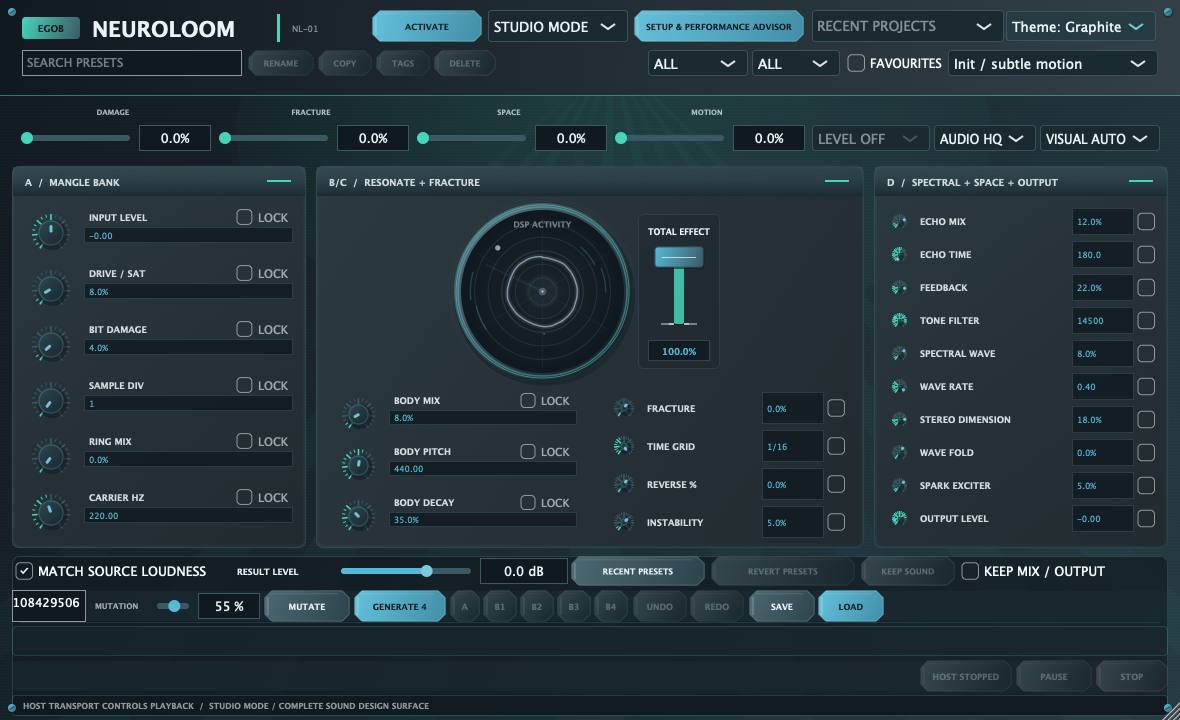
Task: Click the Result Level slider
Action: pos(405,571)
